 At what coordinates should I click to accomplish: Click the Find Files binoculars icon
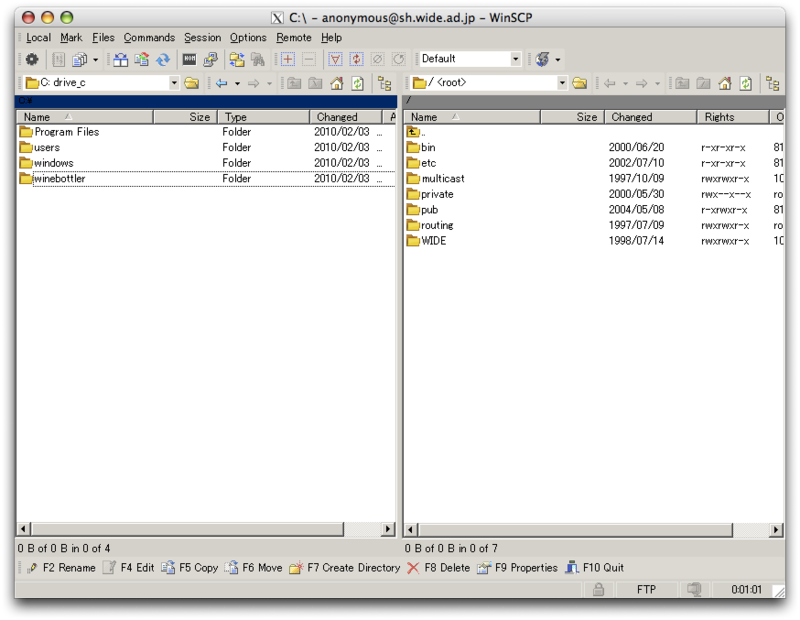[258, 59]
